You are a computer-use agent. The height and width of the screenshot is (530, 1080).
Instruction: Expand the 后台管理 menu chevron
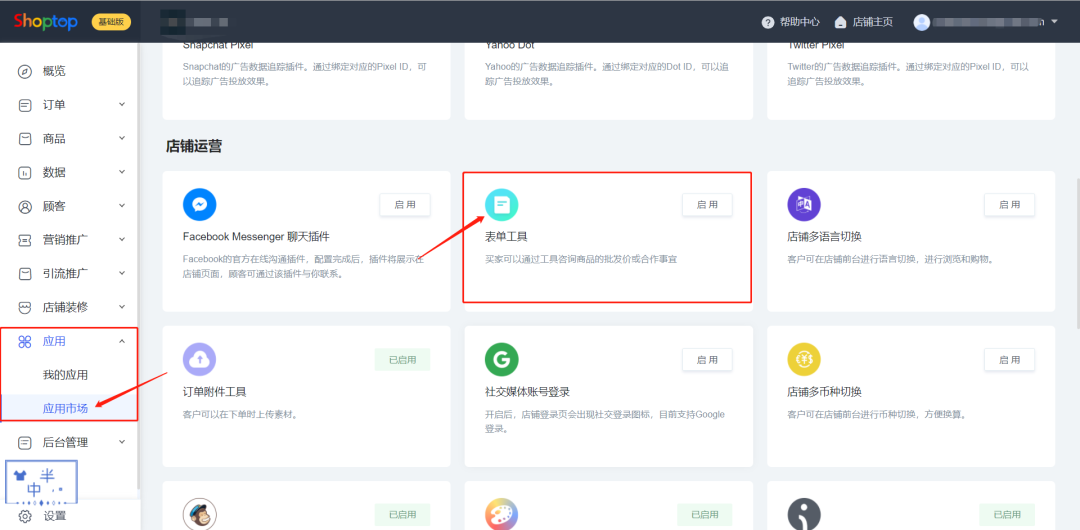tap(122, 442)
